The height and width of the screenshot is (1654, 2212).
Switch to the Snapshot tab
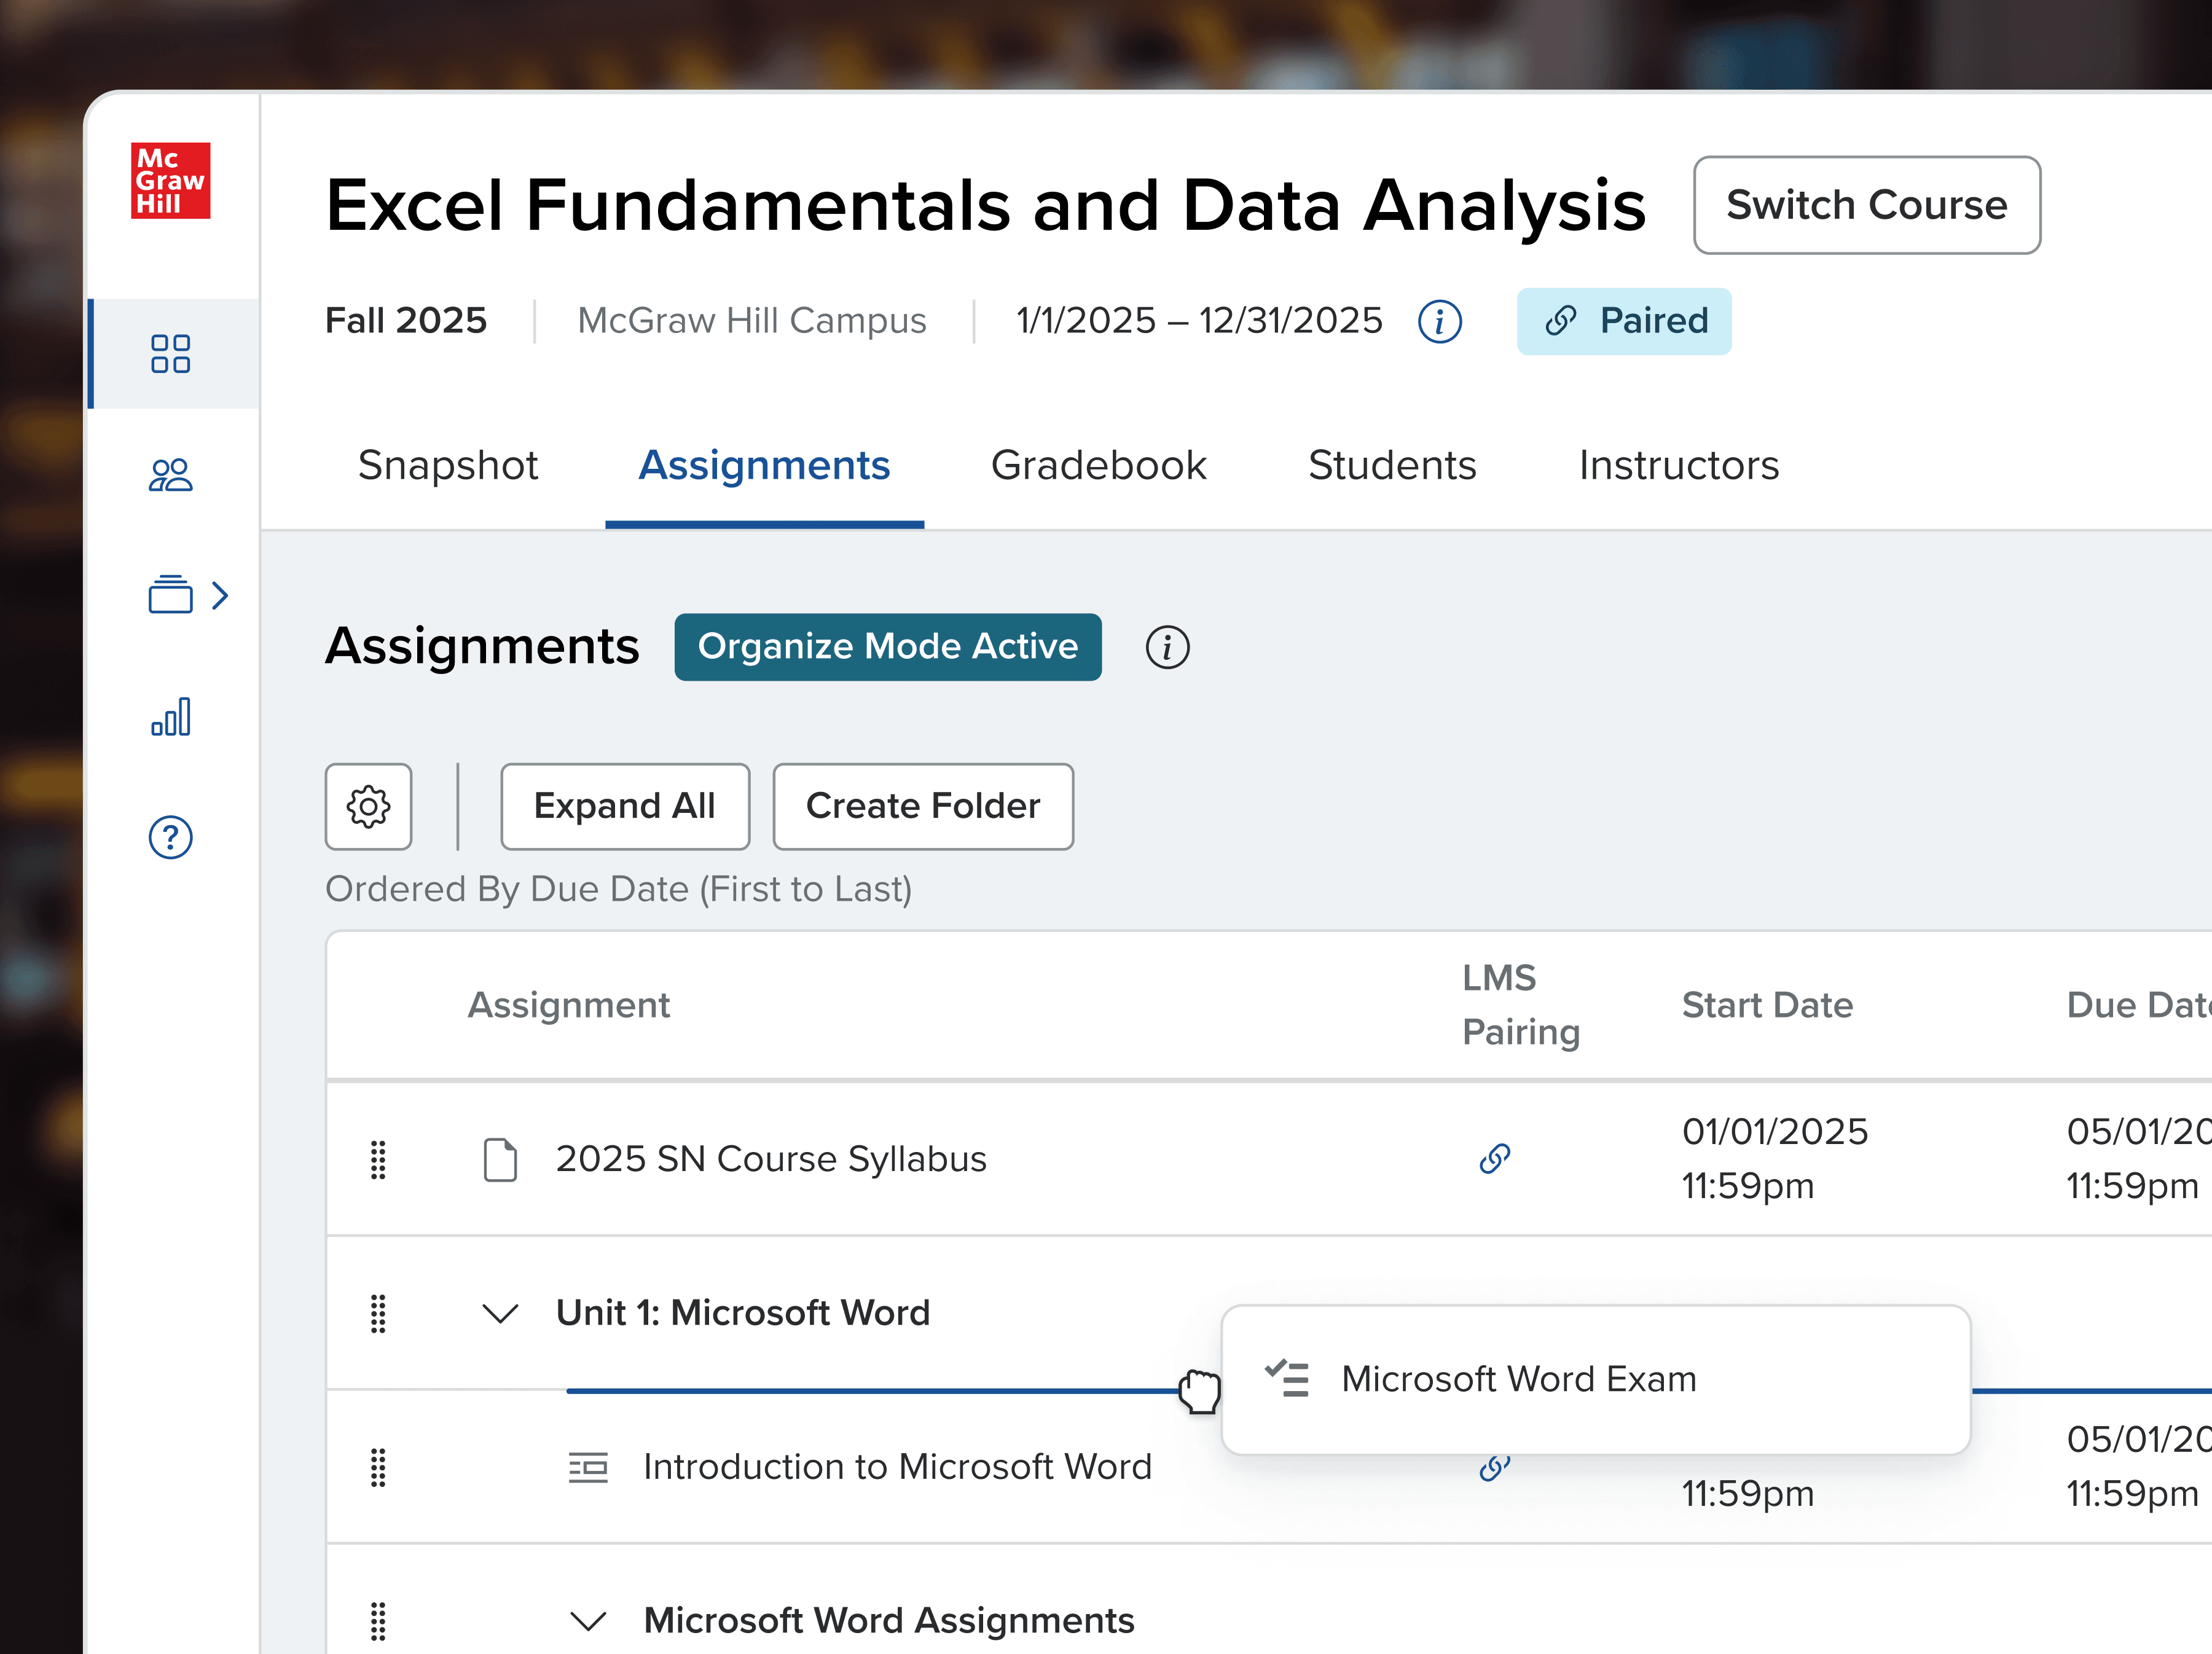[x=448, y=465]
